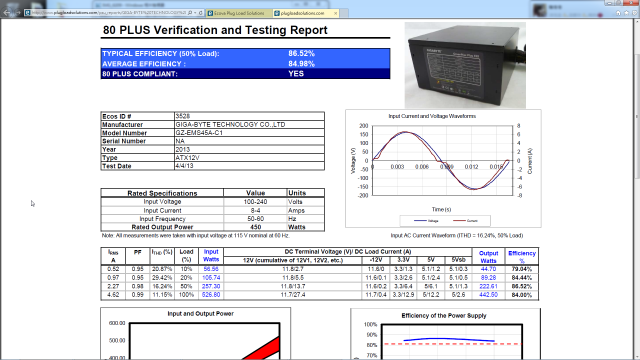Click the power supply product photo
Screen dimensions: 640x360
(465, 65)
